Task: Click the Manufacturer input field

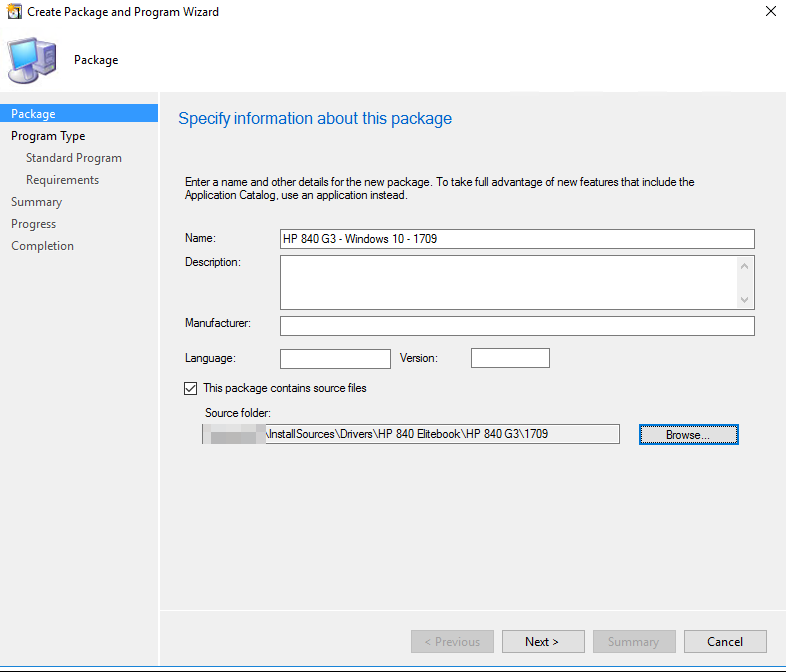Action: click(x=516, y=326)
